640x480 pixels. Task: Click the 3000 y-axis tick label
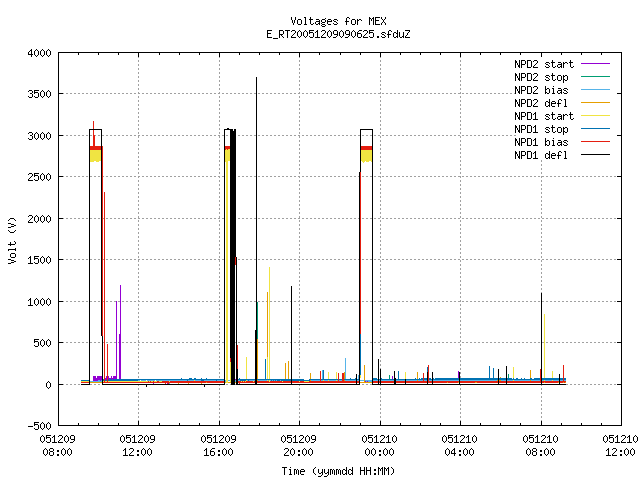pyautogui.click(x=39, y=136)
